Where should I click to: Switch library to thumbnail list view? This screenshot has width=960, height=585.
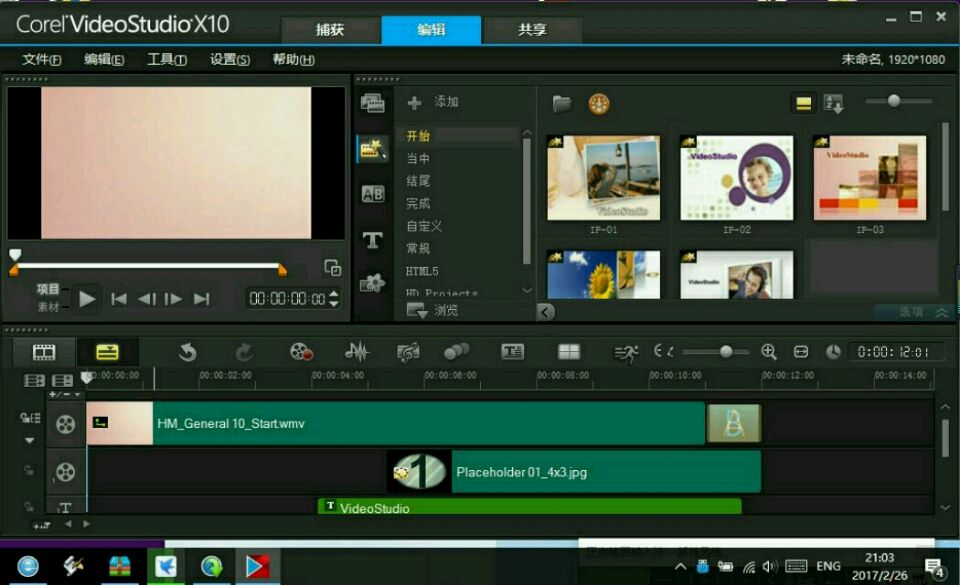[803, 103]
